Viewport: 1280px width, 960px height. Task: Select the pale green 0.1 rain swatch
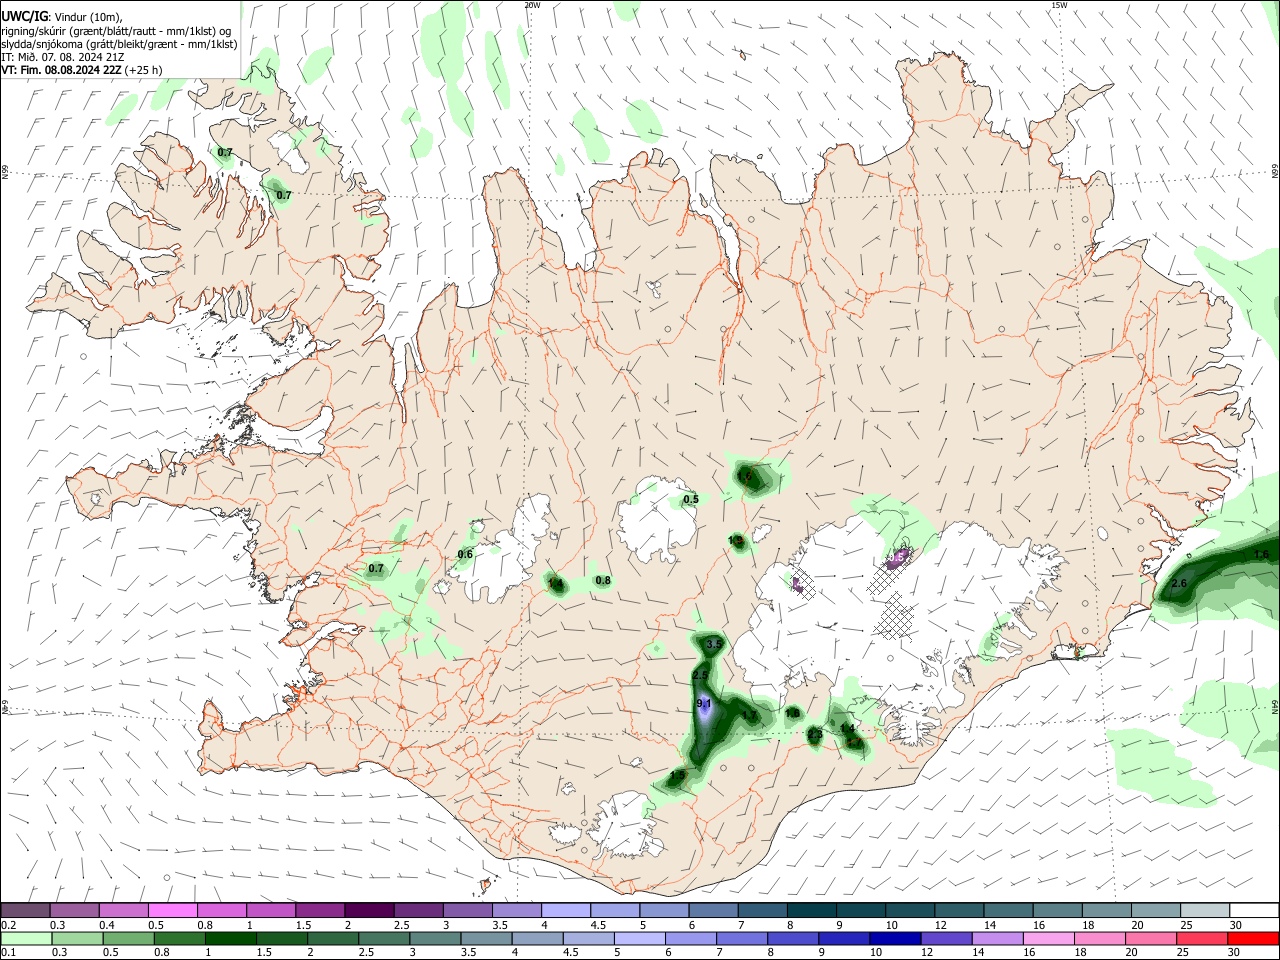click(x=25, y=938)
